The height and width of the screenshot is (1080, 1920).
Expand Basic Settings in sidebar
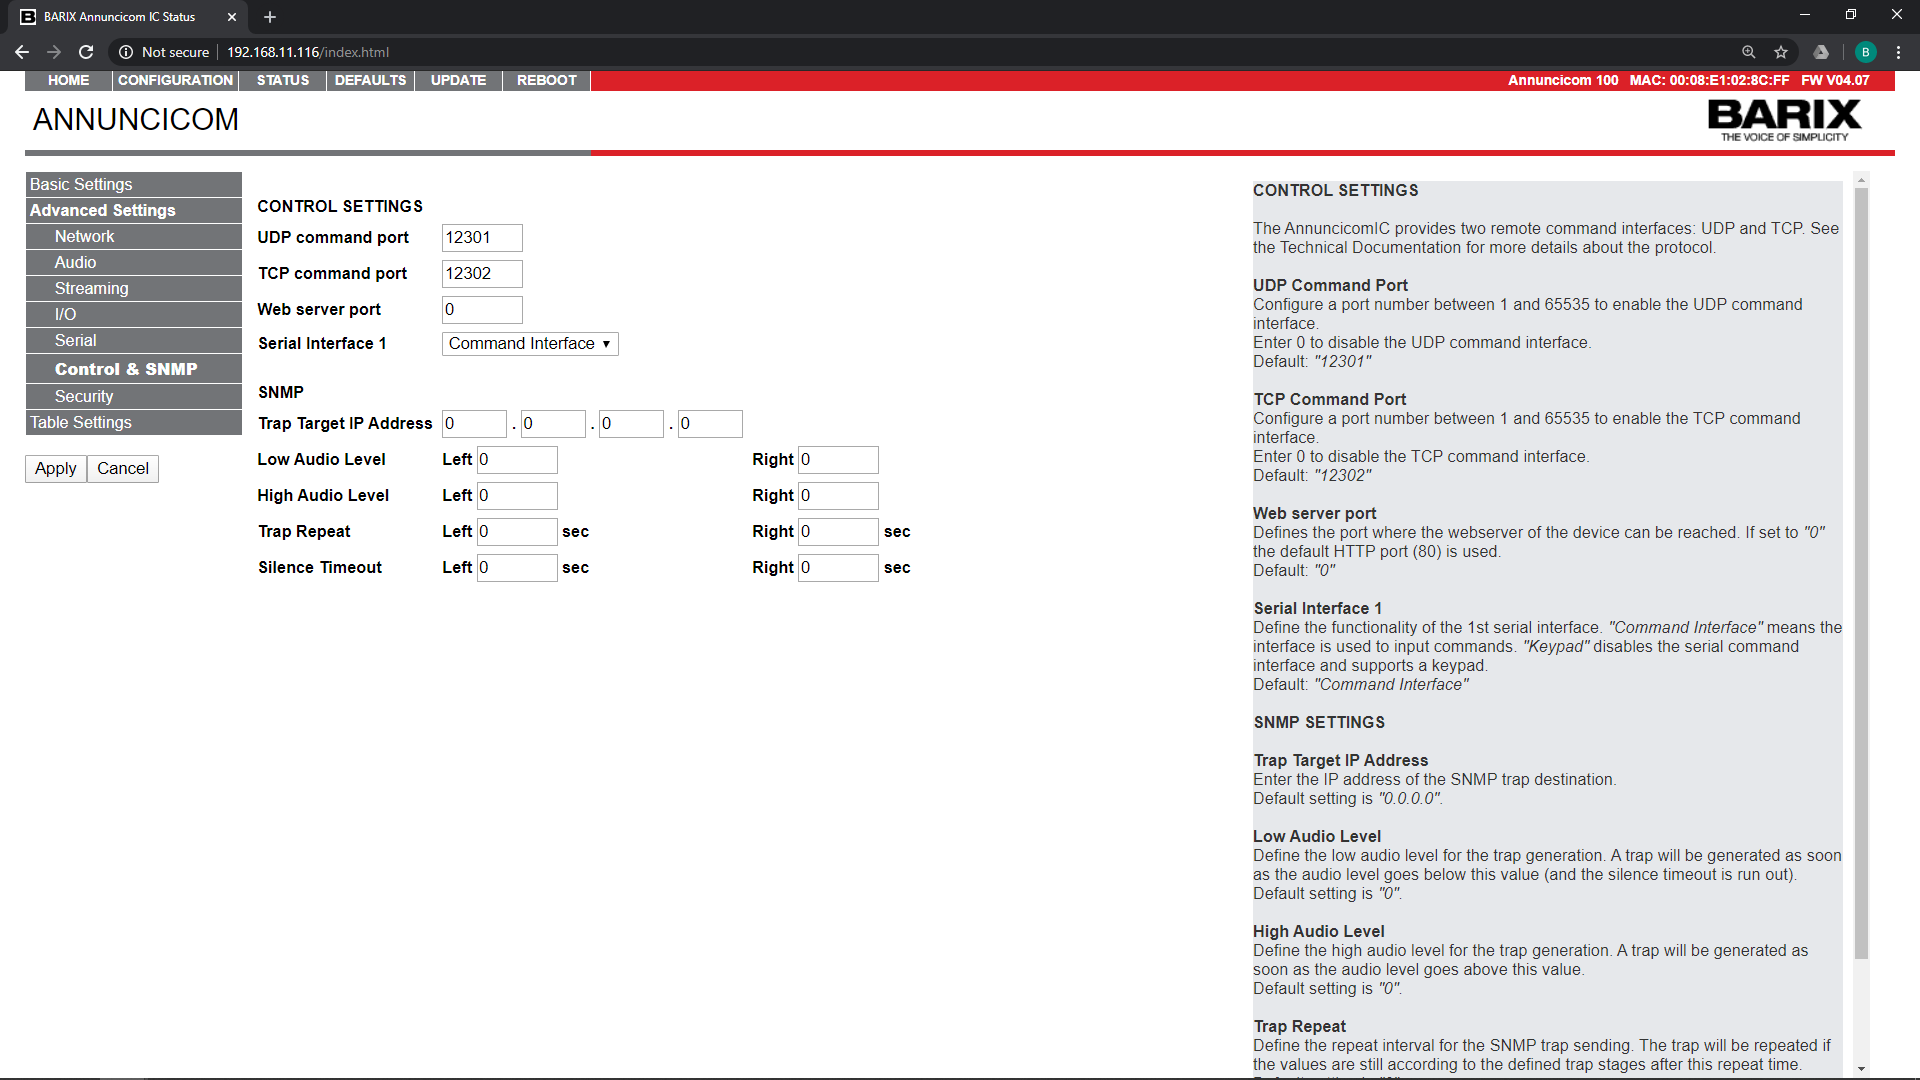[x=81, y=184]
